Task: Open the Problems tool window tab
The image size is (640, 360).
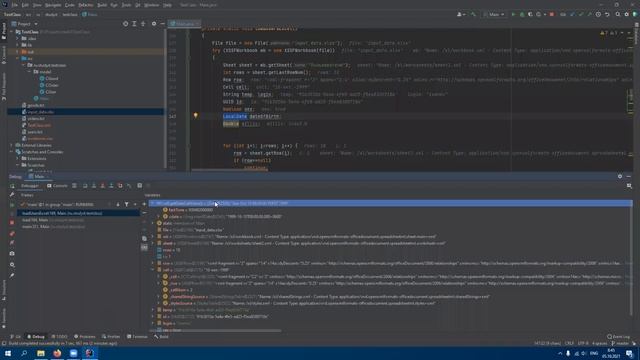Action: 84,337
